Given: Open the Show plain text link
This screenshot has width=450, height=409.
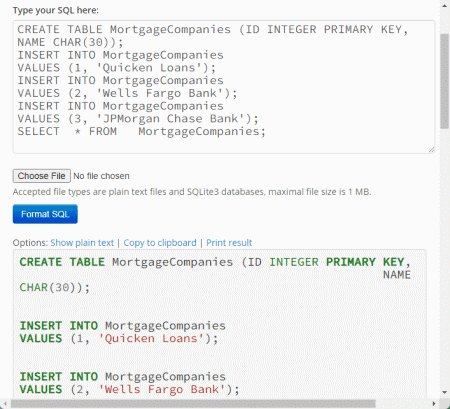Looking at the screenshot, I should click(82, 243).
